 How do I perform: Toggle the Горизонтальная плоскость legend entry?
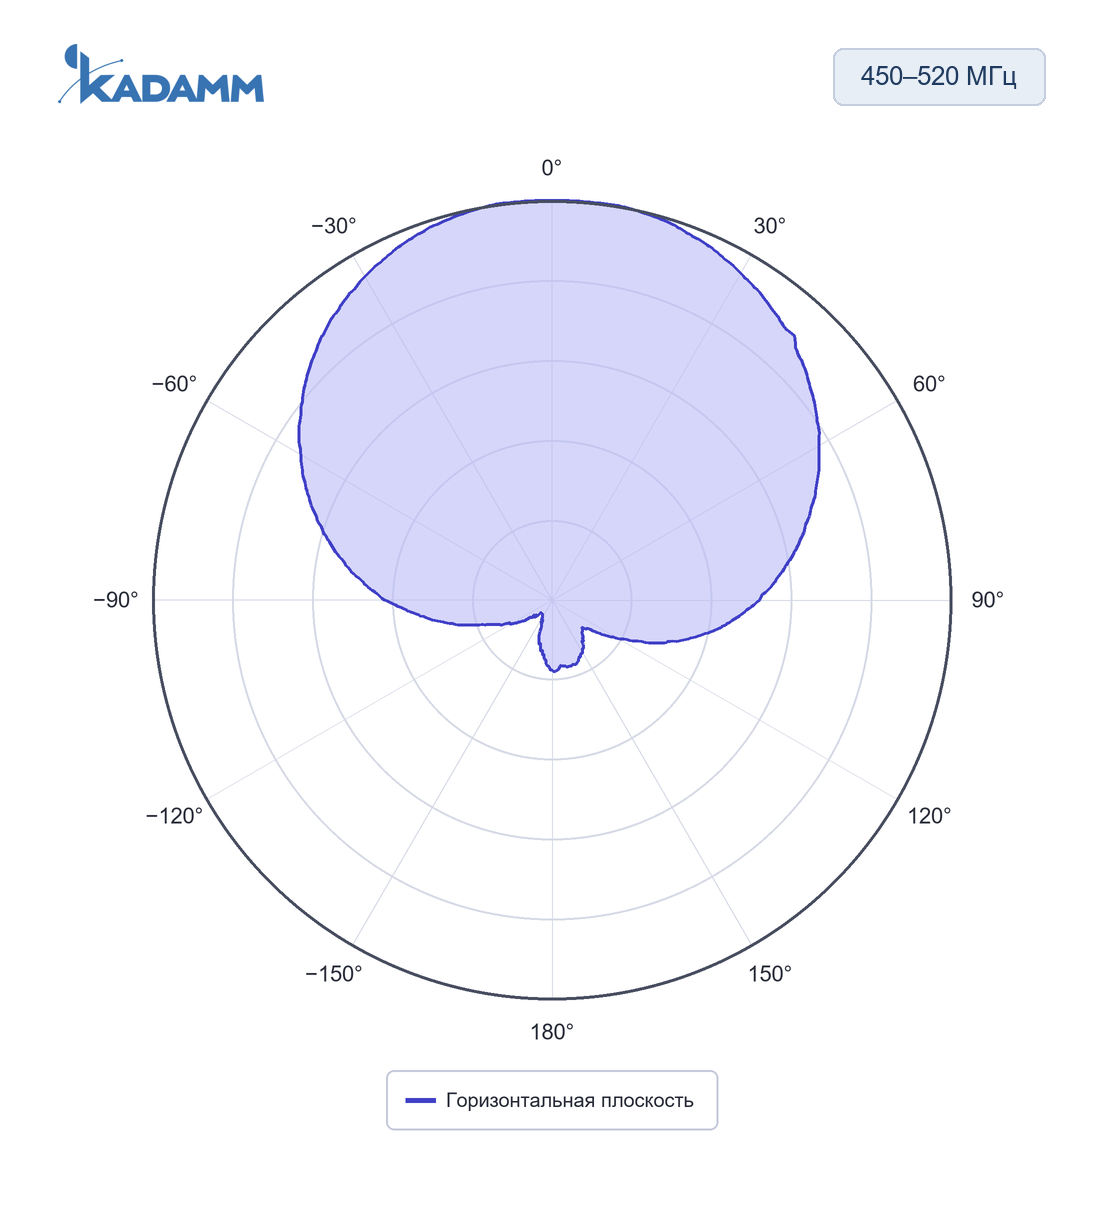click(552, 1100)
